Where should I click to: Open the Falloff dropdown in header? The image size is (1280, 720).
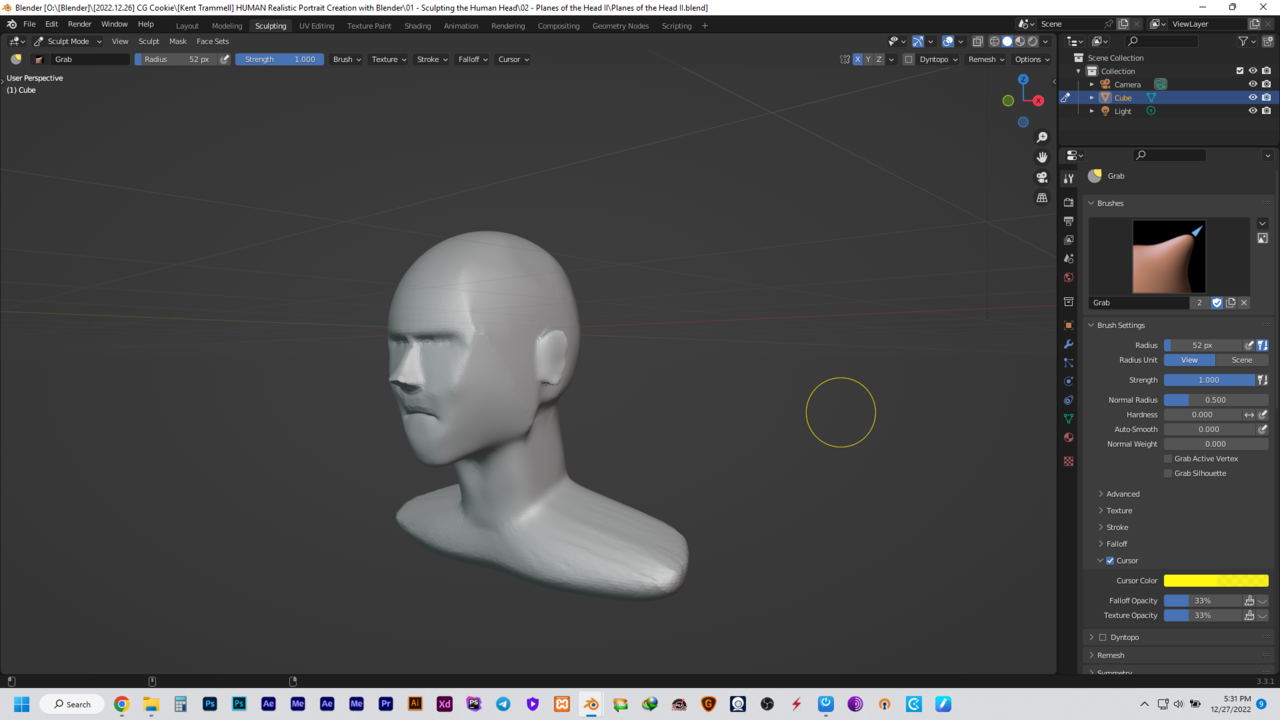point(472,59)
